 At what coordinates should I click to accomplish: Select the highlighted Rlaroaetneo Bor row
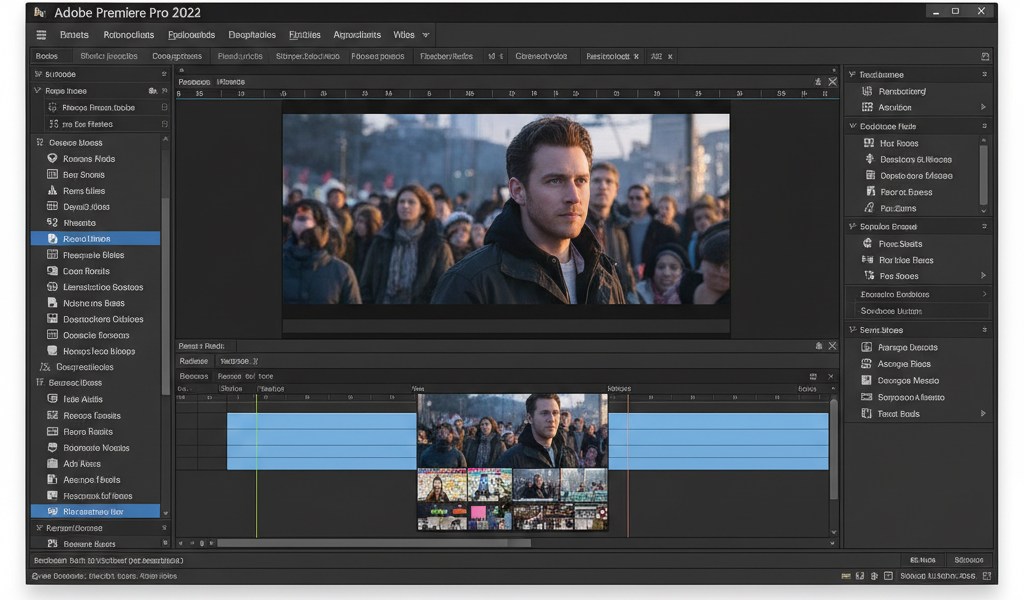coord(95,511)
